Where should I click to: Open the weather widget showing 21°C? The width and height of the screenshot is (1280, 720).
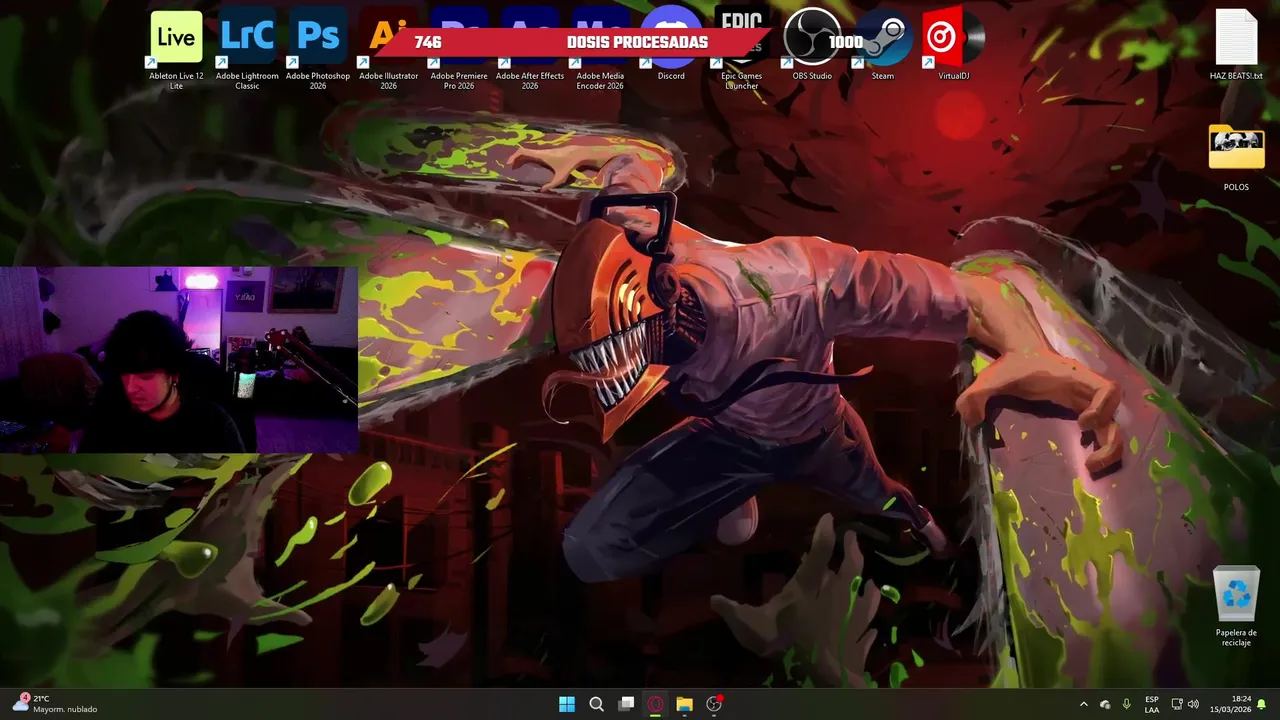[55, 704]
